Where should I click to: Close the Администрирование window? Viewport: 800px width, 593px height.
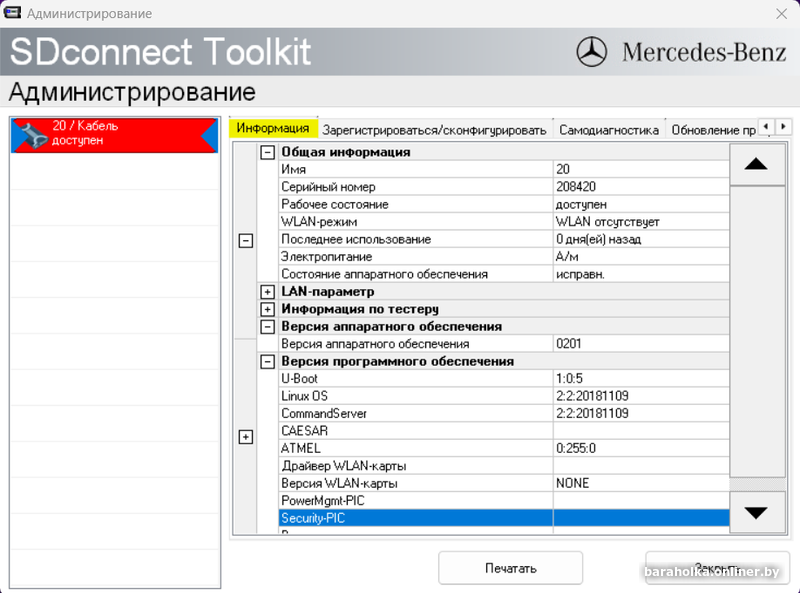click(x=781, y=14)
